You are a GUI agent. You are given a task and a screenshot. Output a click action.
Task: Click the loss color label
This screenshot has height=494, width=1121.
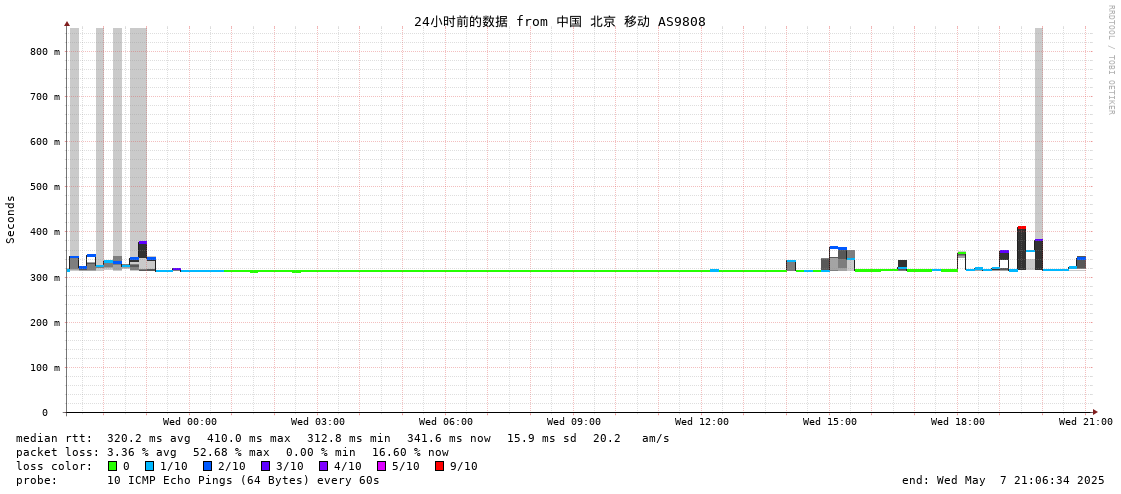(x=54, y=466)
